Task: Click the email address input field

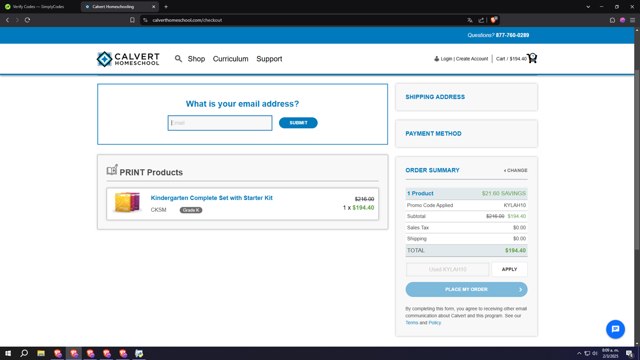Action: click(x=220, y=123)
